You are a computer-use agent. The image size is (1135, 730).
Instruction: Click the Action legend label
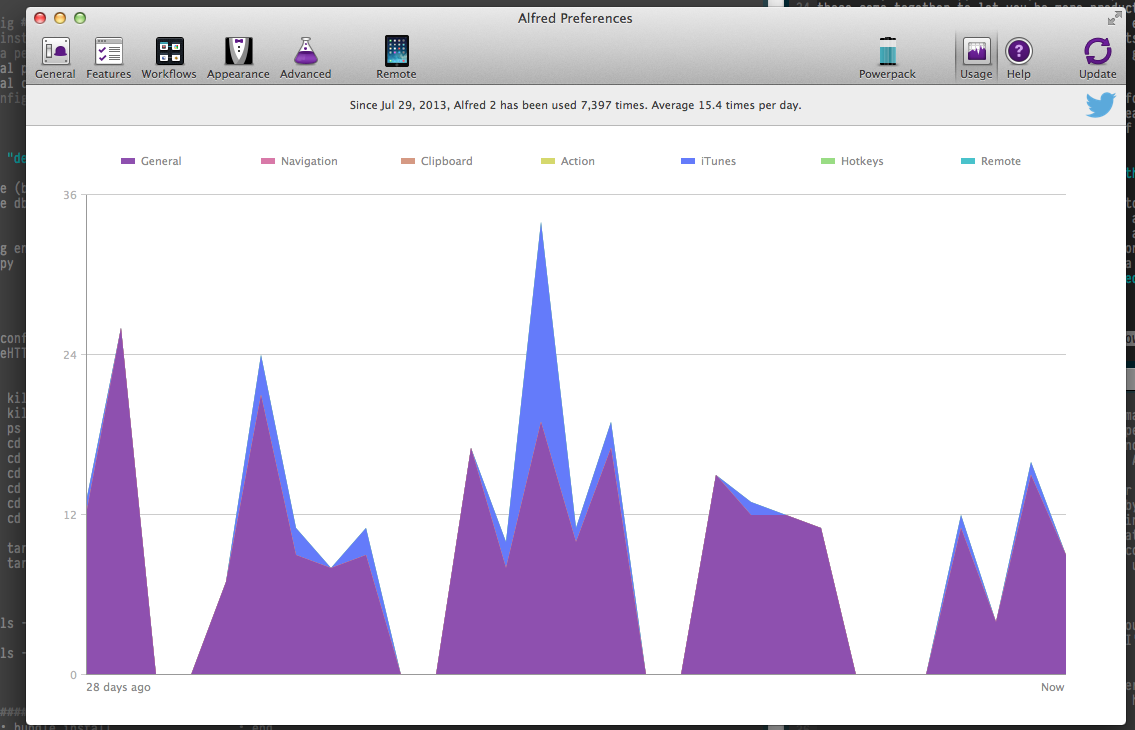point(578,161)
